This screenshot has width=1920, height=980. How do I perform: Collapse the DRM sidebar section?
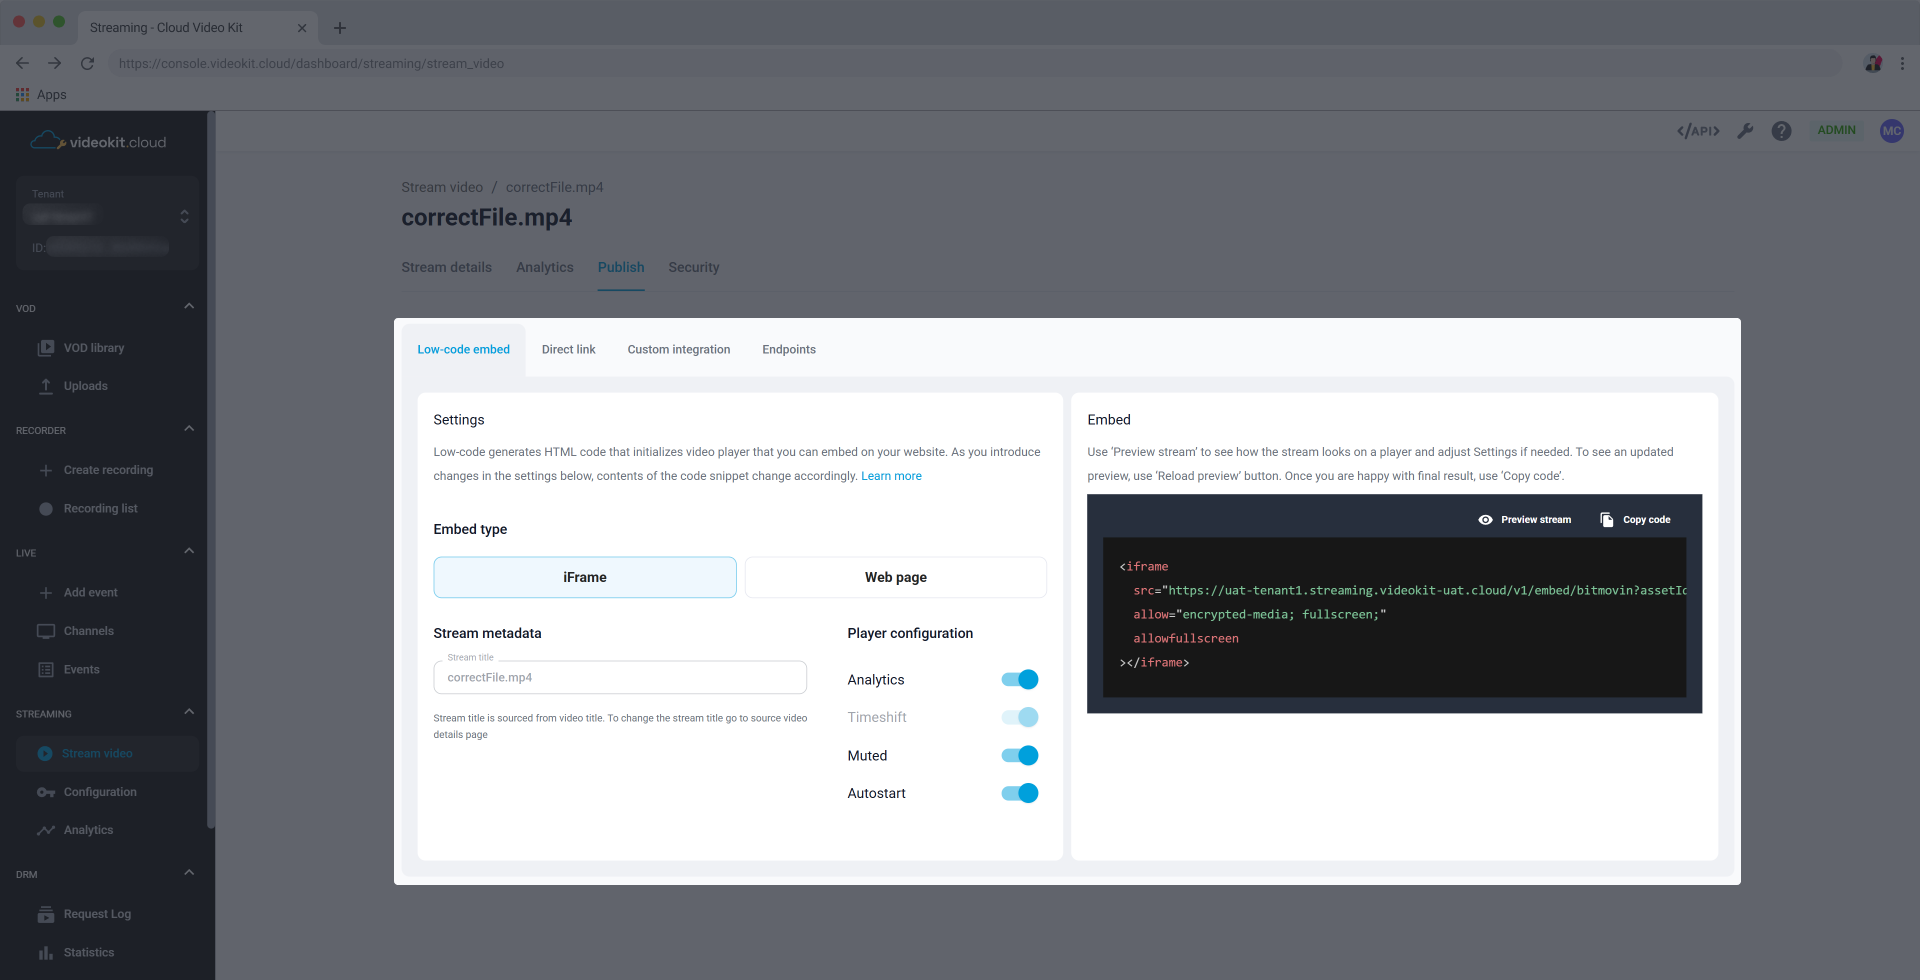[x=189, y=873]
